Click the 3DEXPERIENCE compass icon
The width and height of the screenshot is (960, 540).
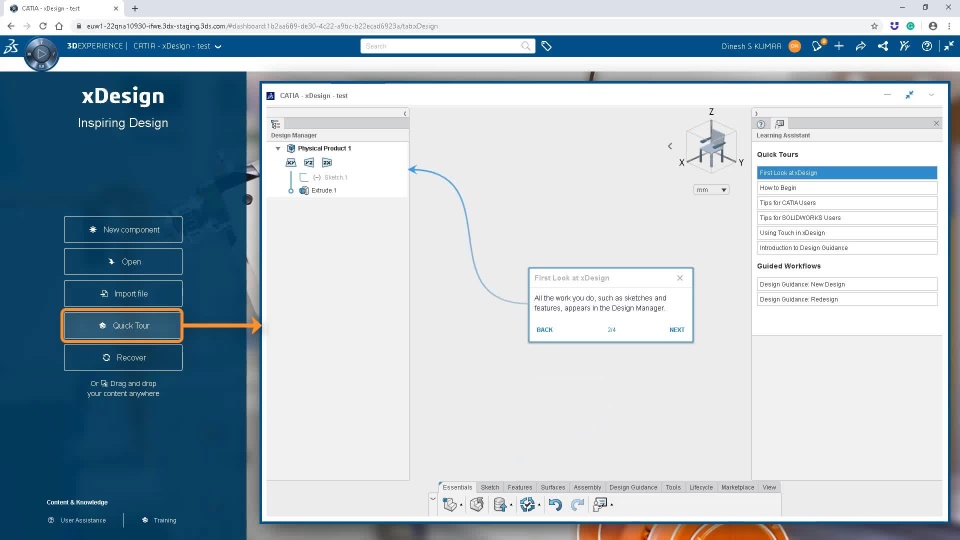[41, 54]
